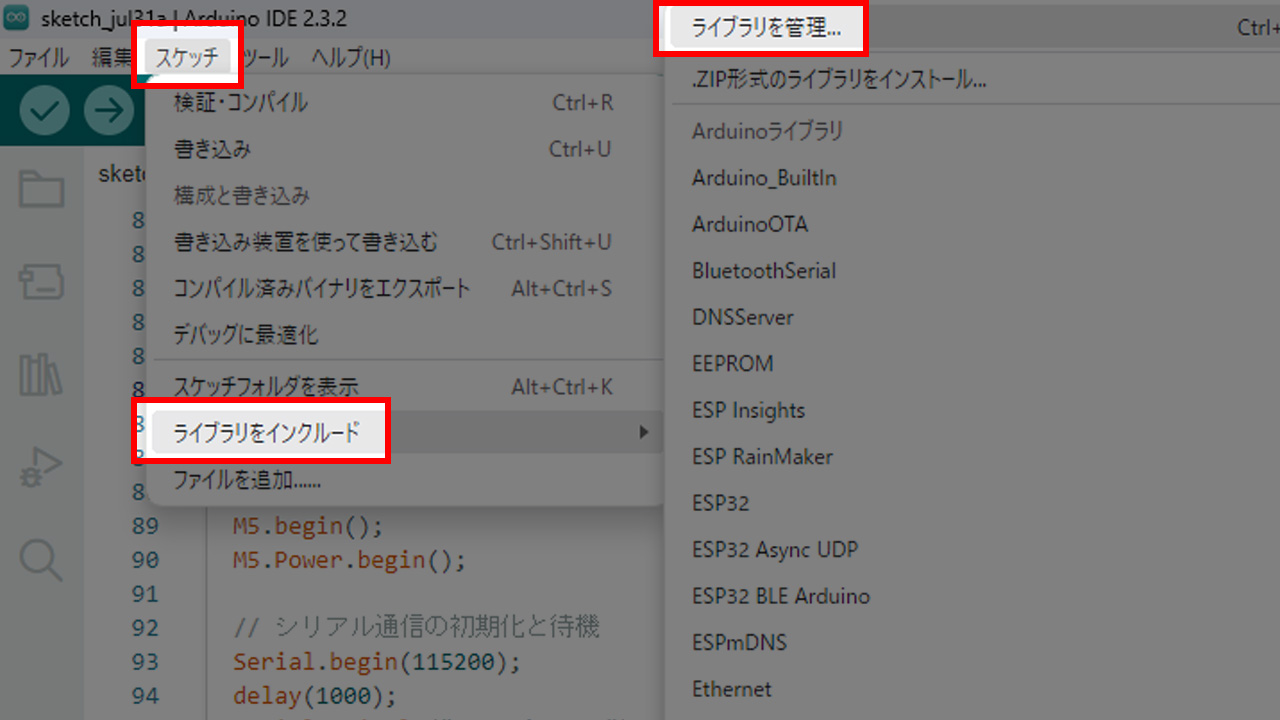
Task: Select 検証・コンパイル menu entry
Action: (241, 103)
